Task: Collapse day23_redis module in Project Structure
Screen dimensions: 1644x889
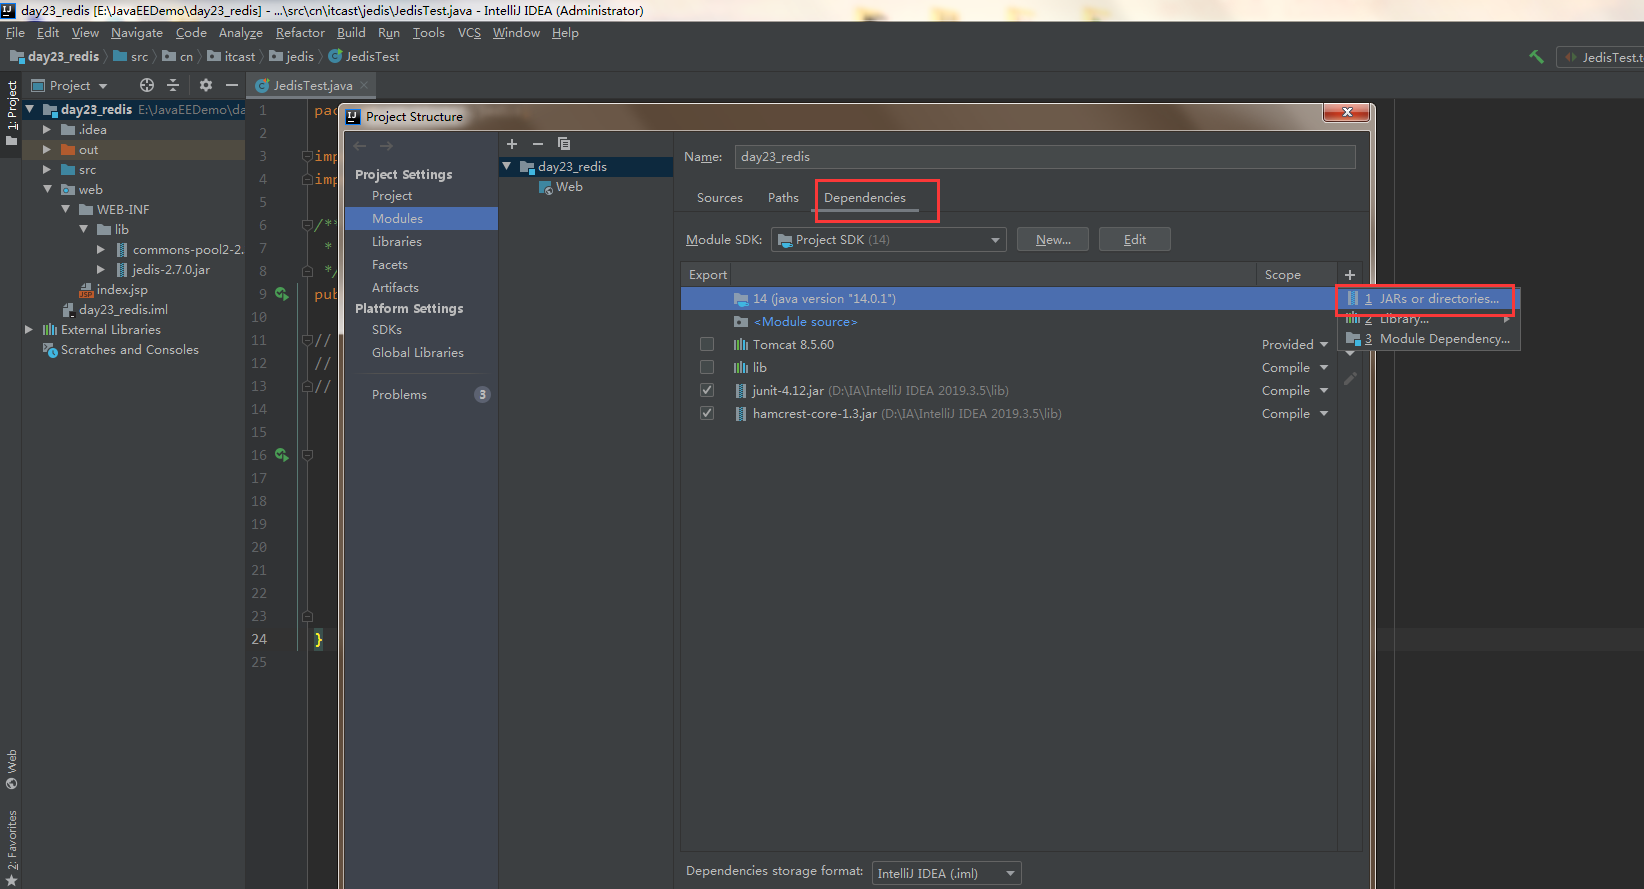Action: coord(507,167)
